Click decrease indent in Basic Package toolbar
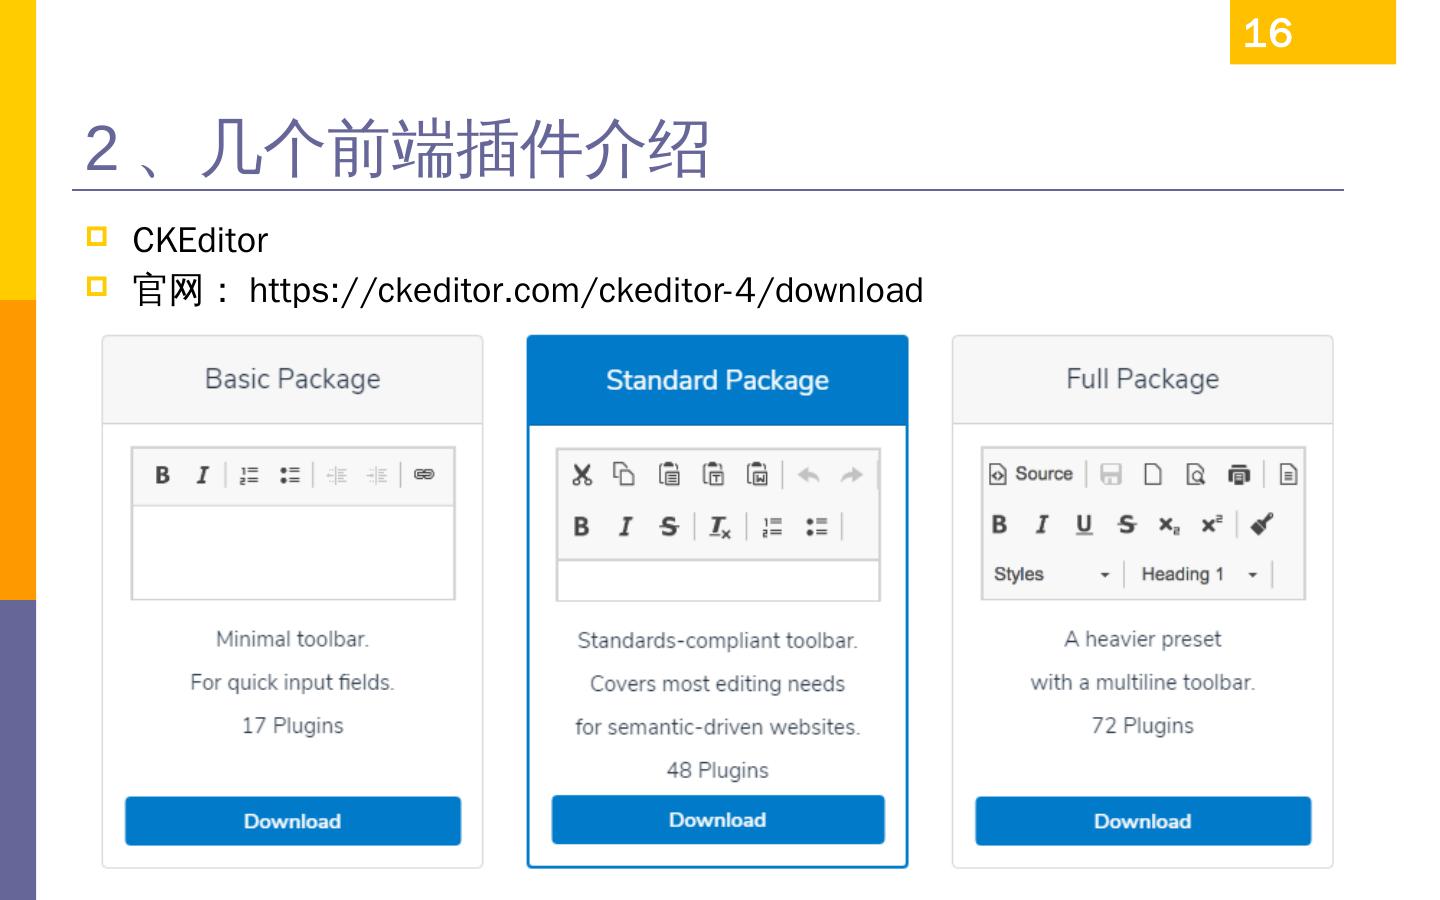 pyautogui.click(x=337, y=475)
